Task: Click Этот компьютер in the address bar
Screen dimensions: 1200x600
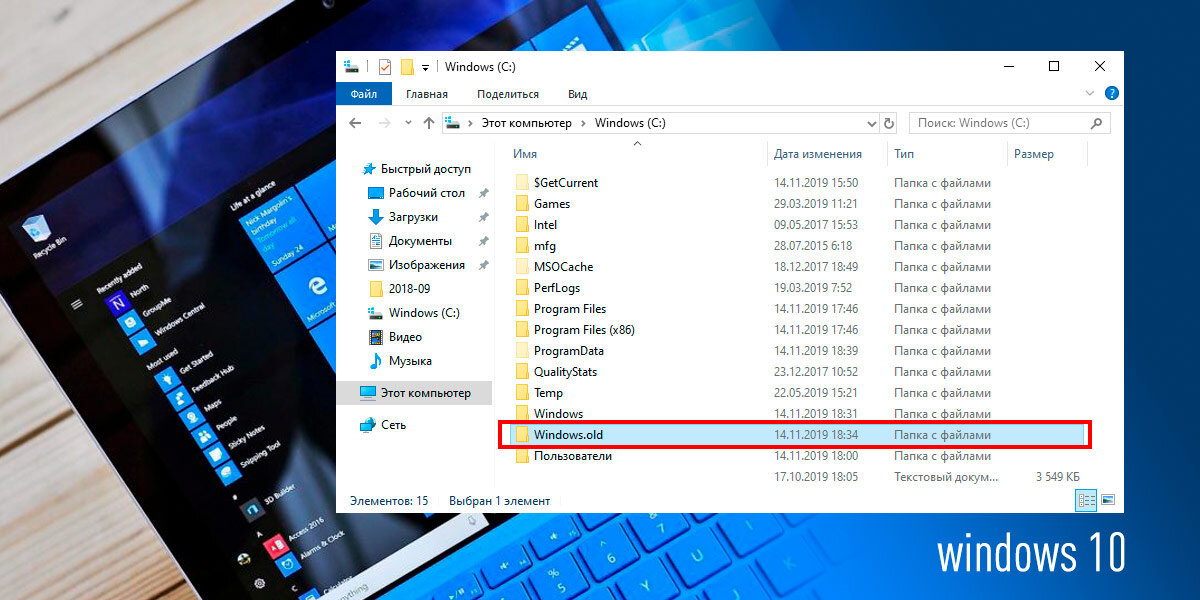Action: [x=527, y=123]
